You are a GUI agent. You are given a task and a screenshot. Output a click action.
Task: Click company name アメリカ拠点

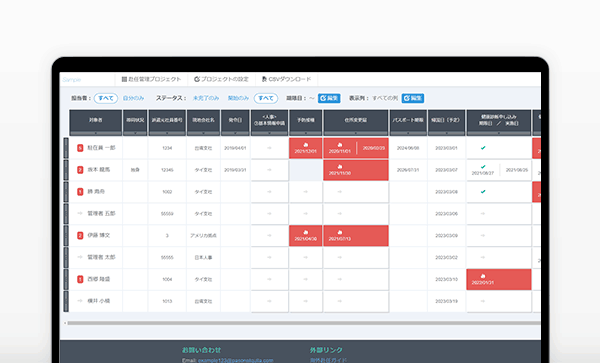pyautogui.click(x=203, y=236)
